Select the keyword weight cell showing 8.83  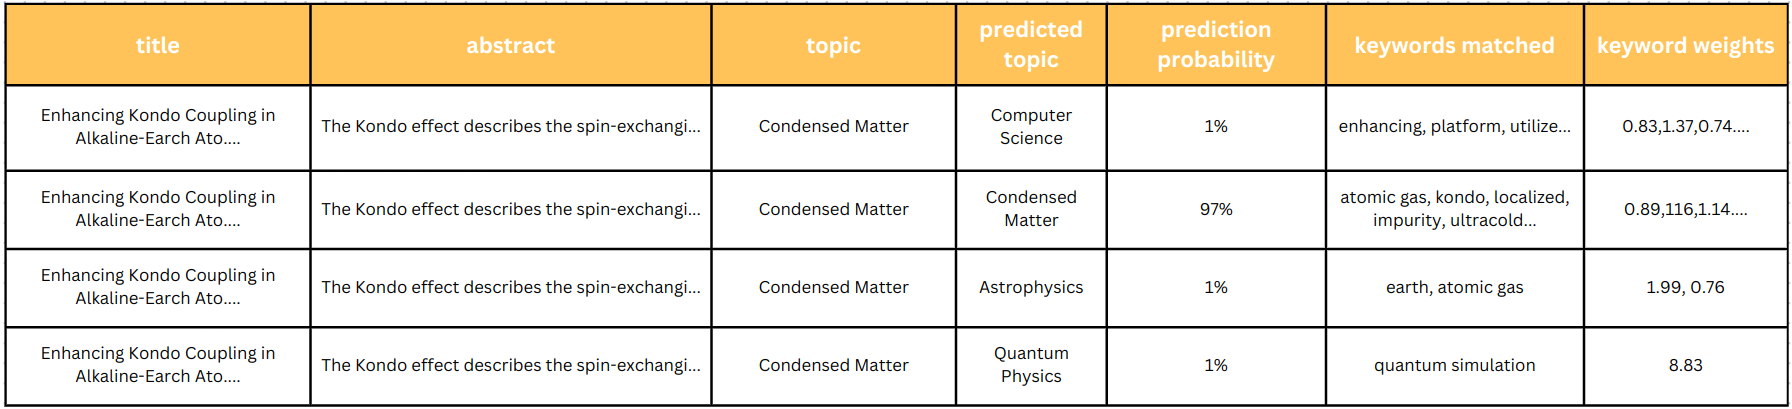coord(1685,365)
